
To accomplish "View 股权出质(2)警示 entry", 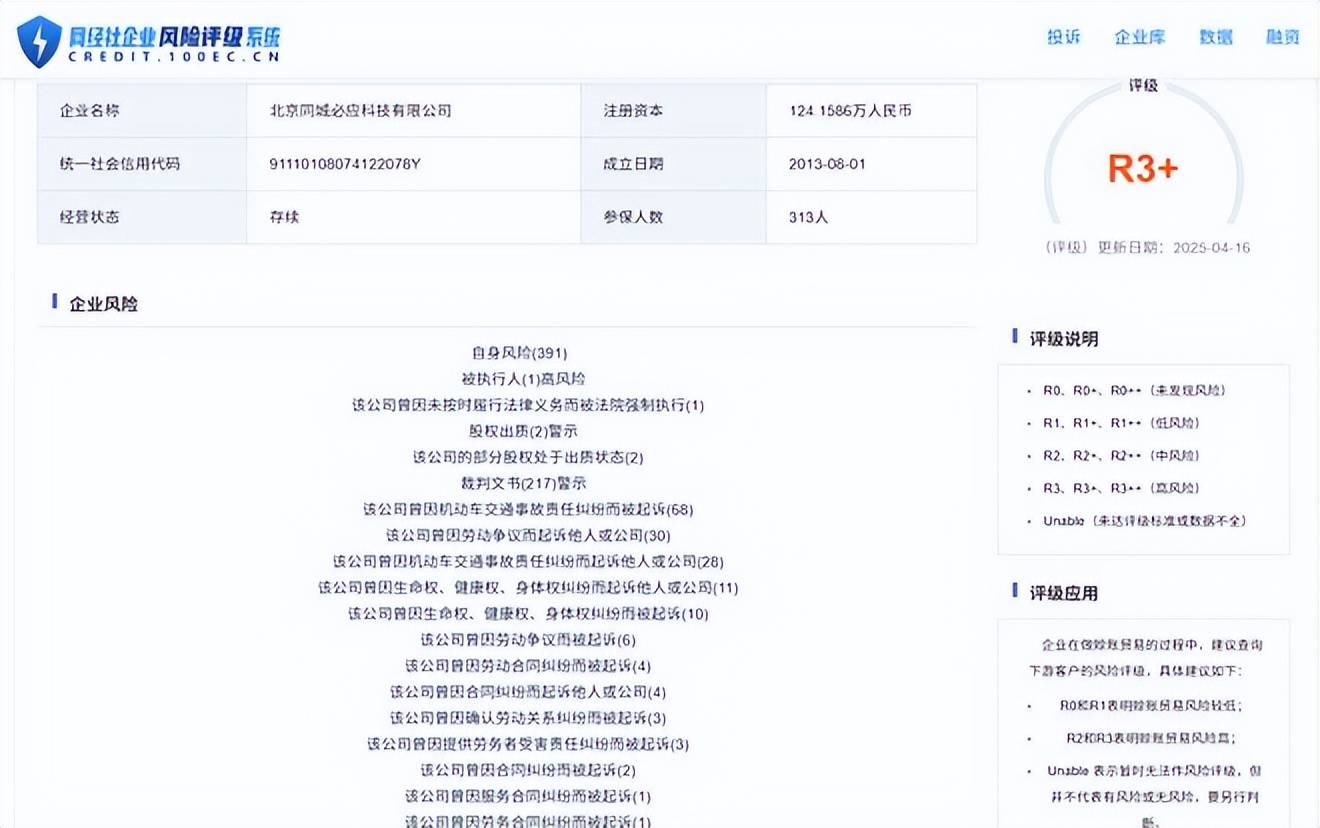I will pos(523,431).
